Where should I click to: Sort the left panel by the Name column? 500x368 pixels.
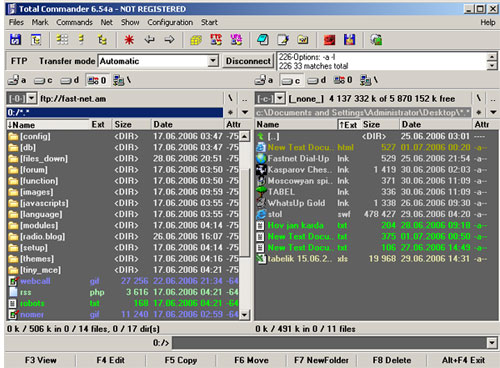click(x=47, y=125)
